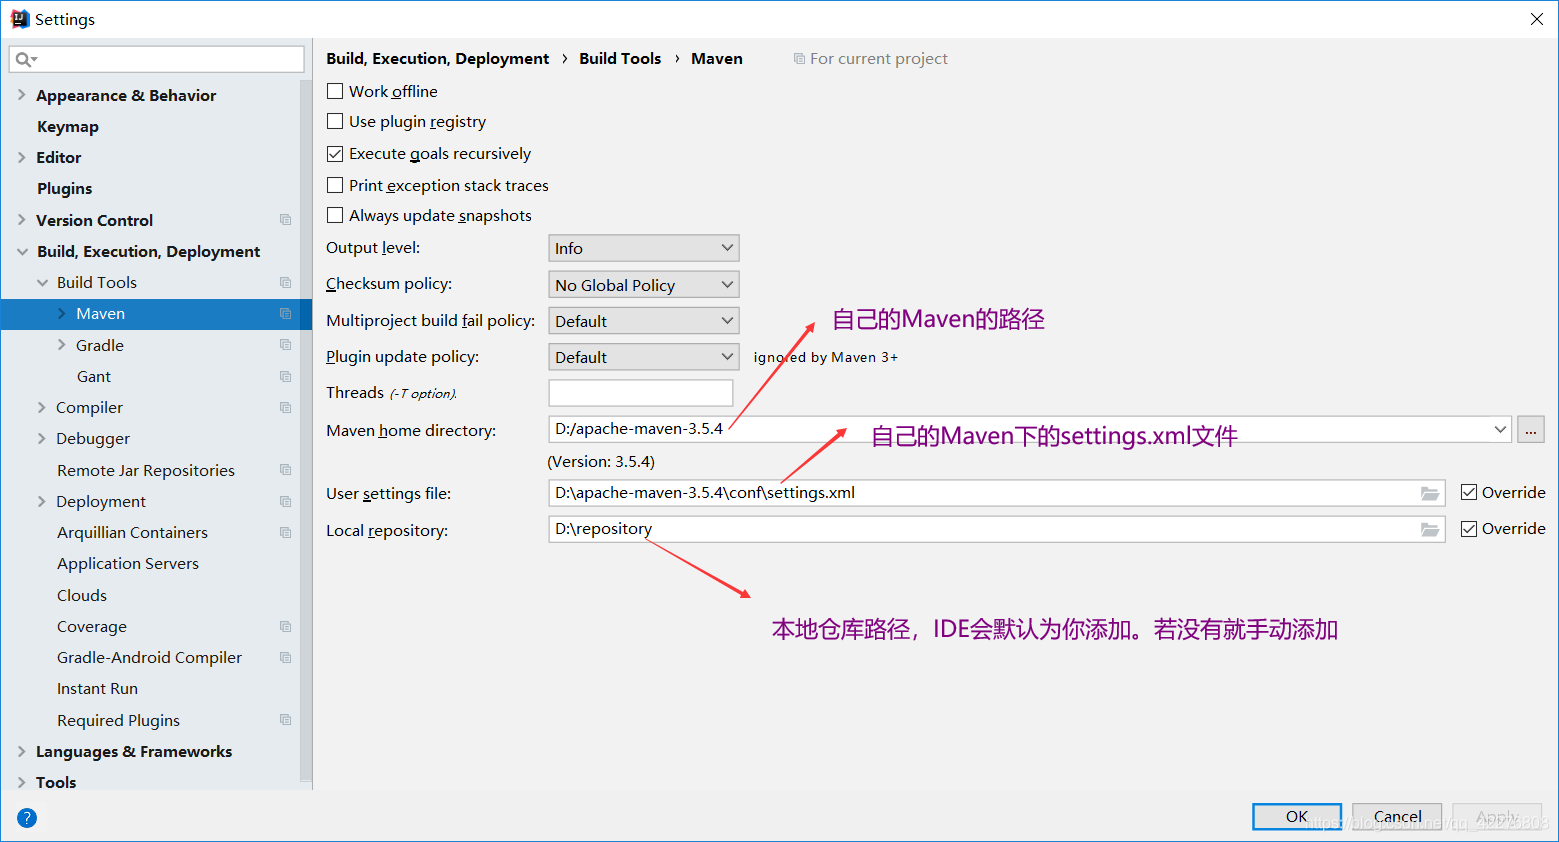Viewport: 1559px width, 842px height.
Task: Enable Work offline checkbox
Action: tap(335, 91)
